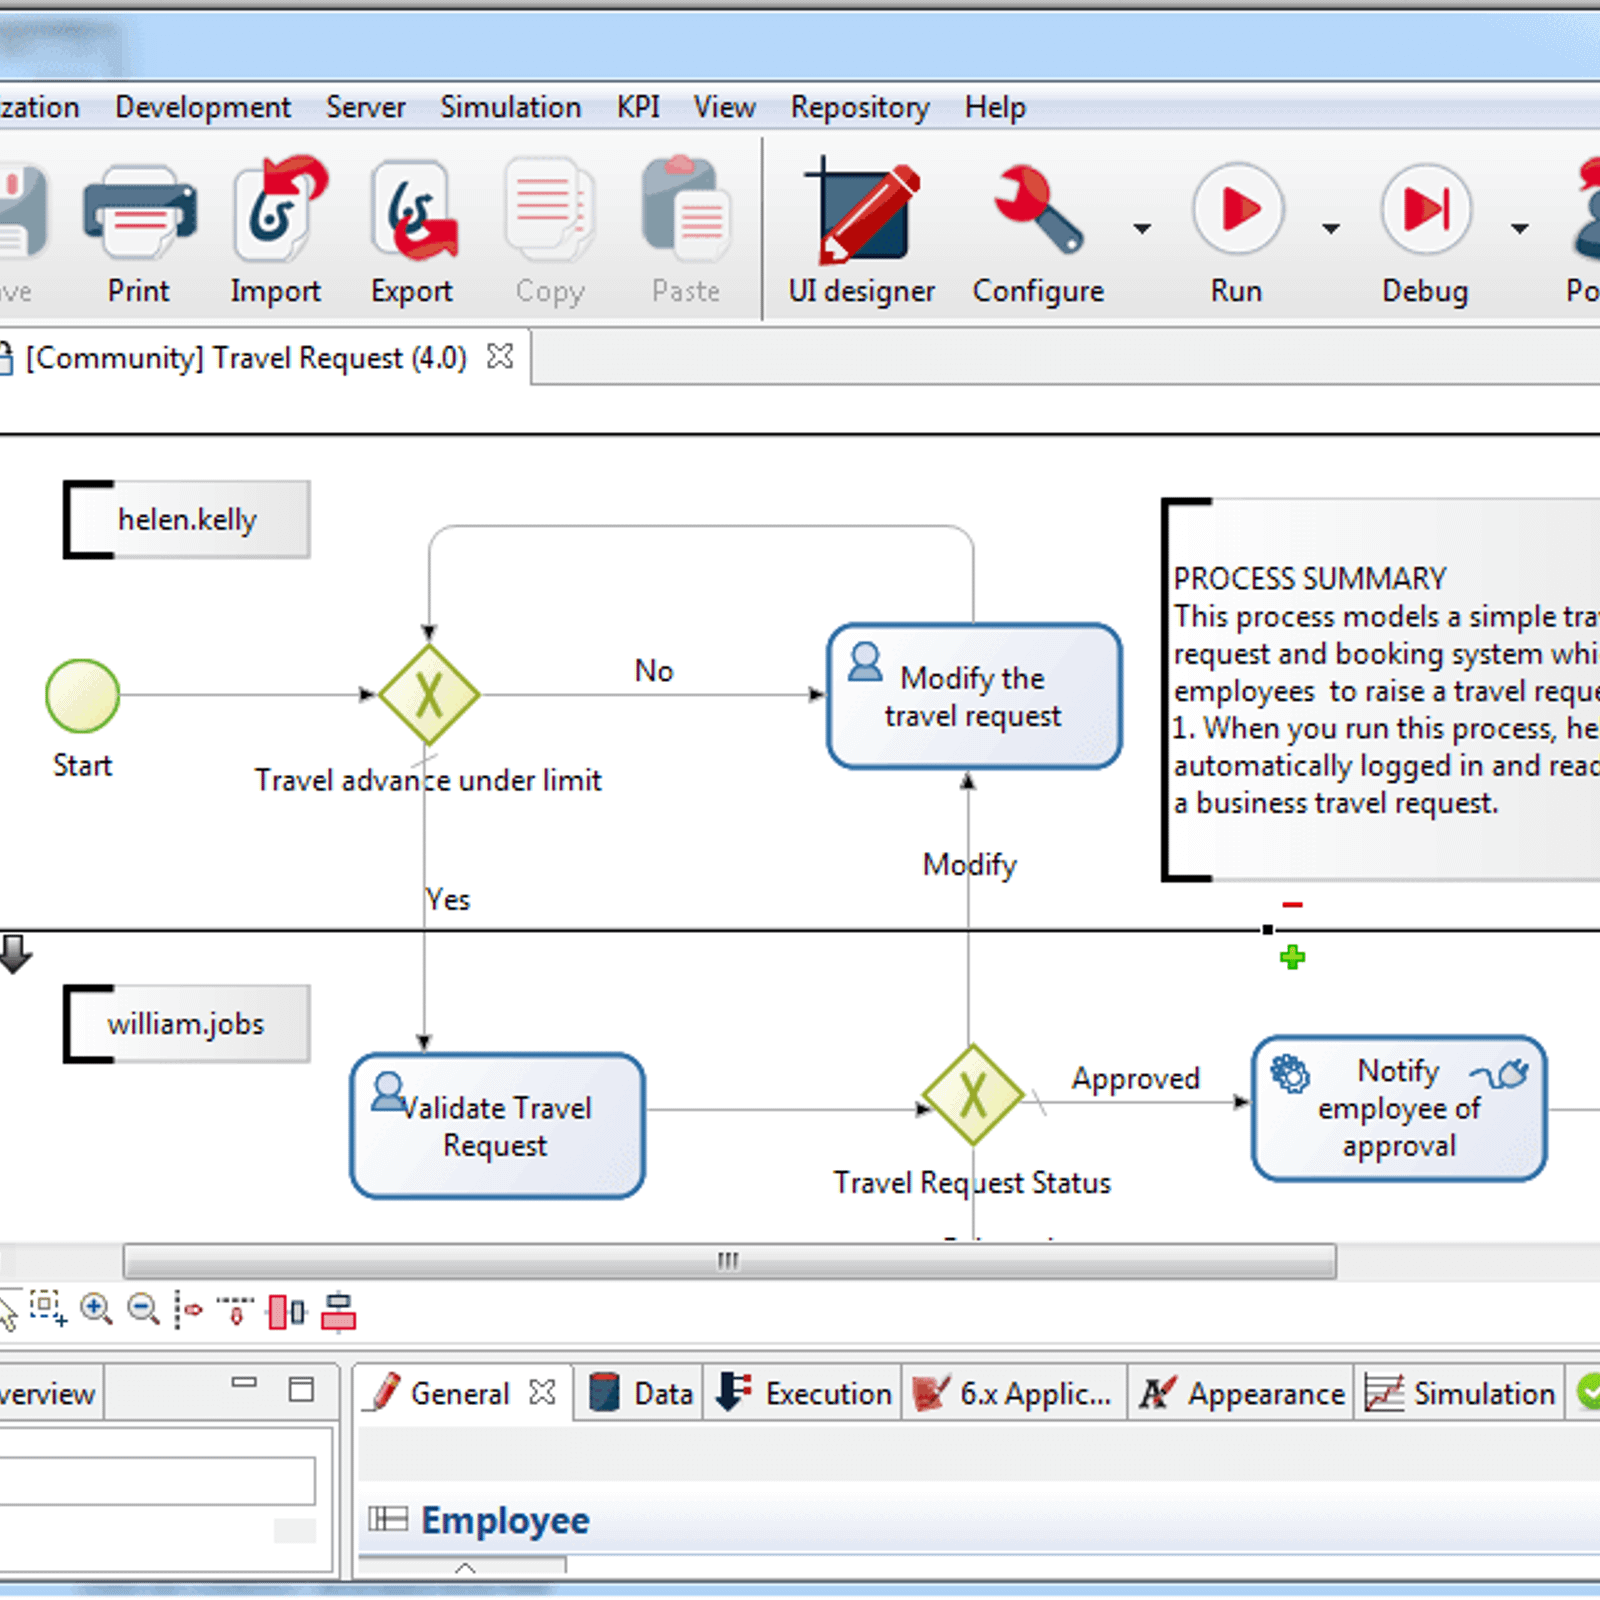Open the Run dropdown arrow
This screenshot has height=1600, width=1600.
pos(1330,229)
